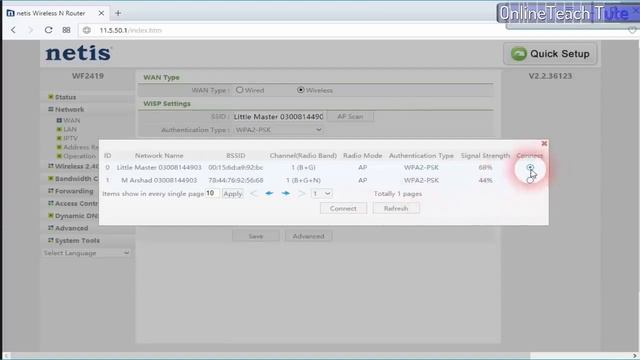640x360 pixels.
Task: Expand the Network menu in sidebar
Action: pos(69,109)
